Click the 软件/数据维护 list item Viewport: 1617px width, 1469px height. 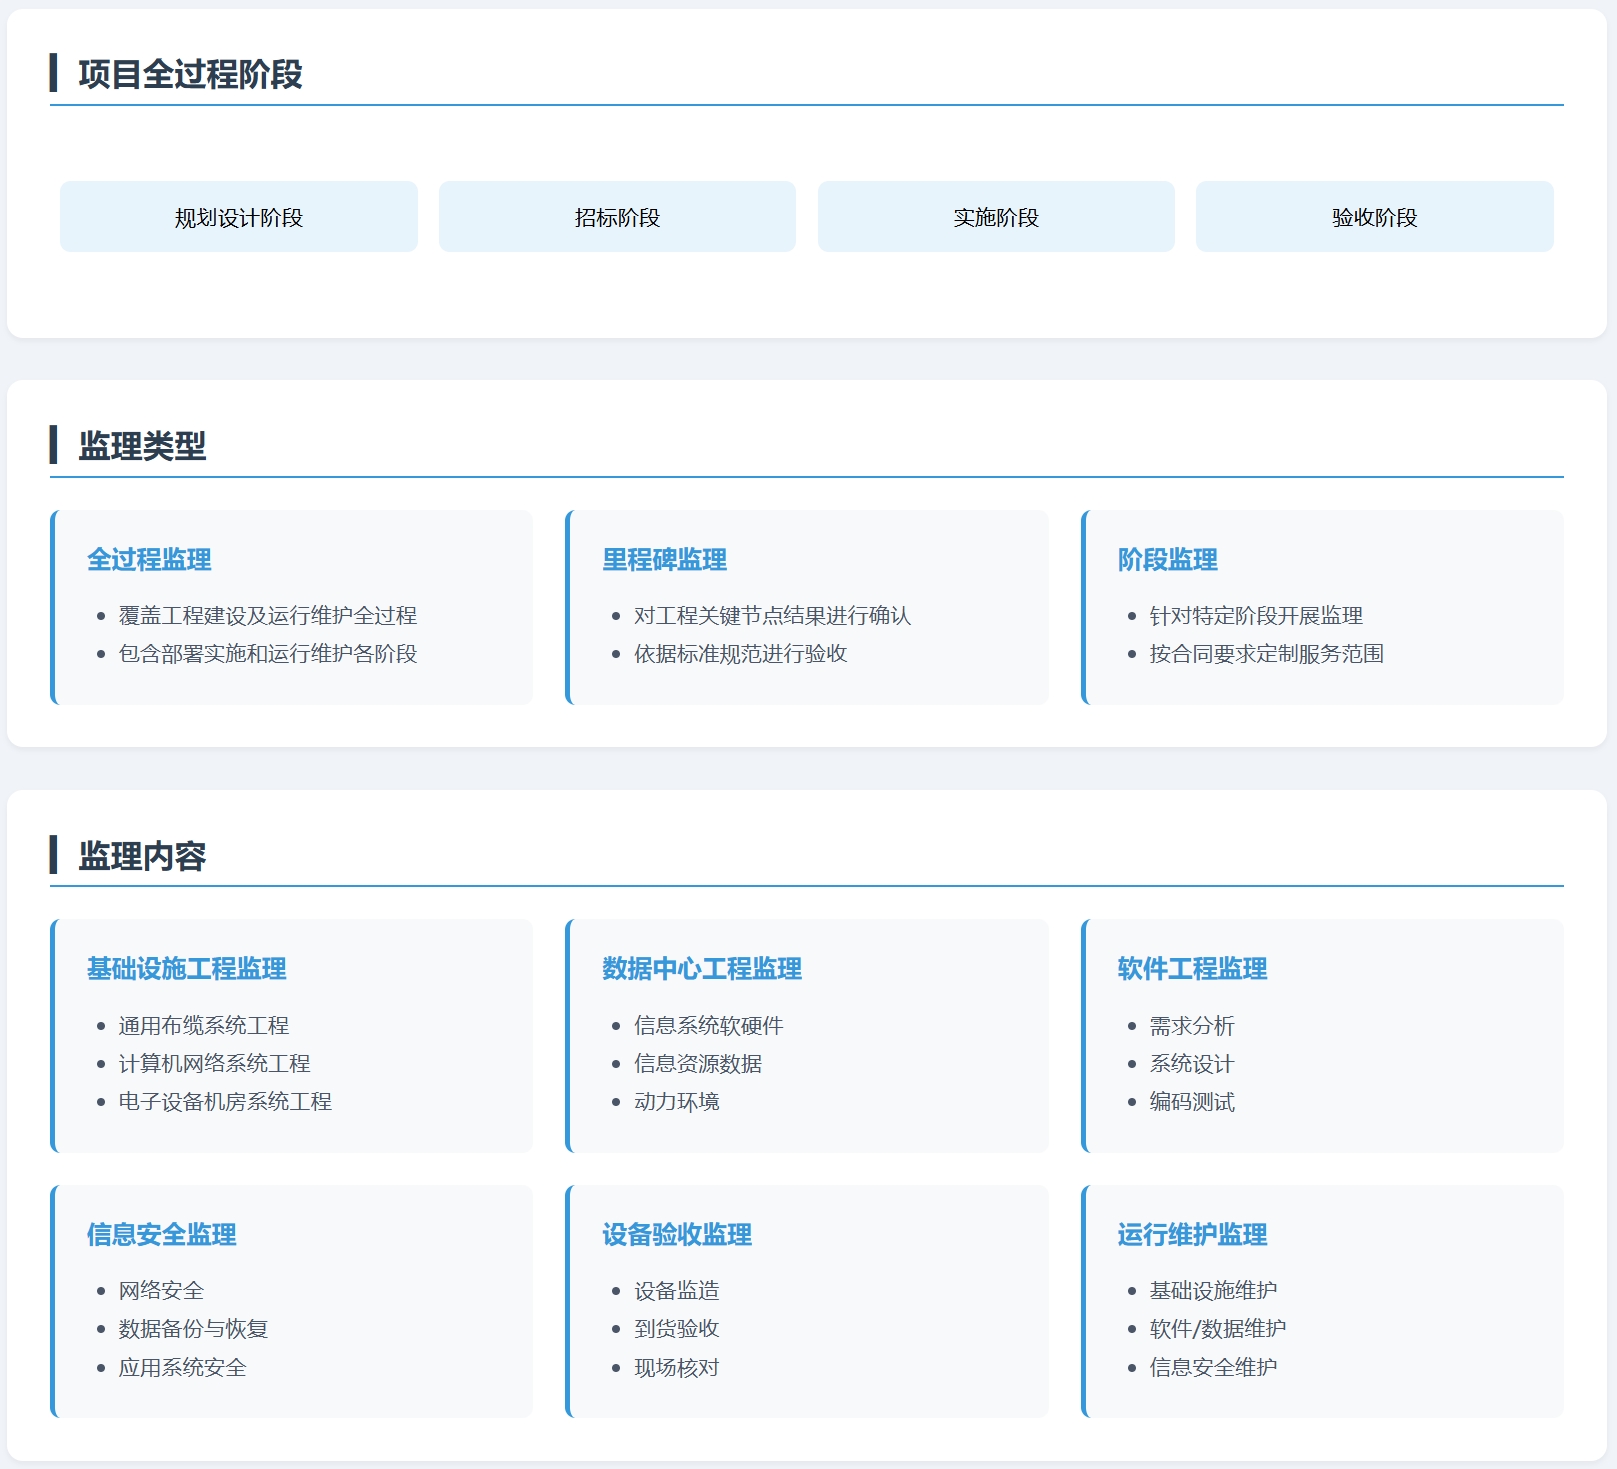pos(1217,1329)
